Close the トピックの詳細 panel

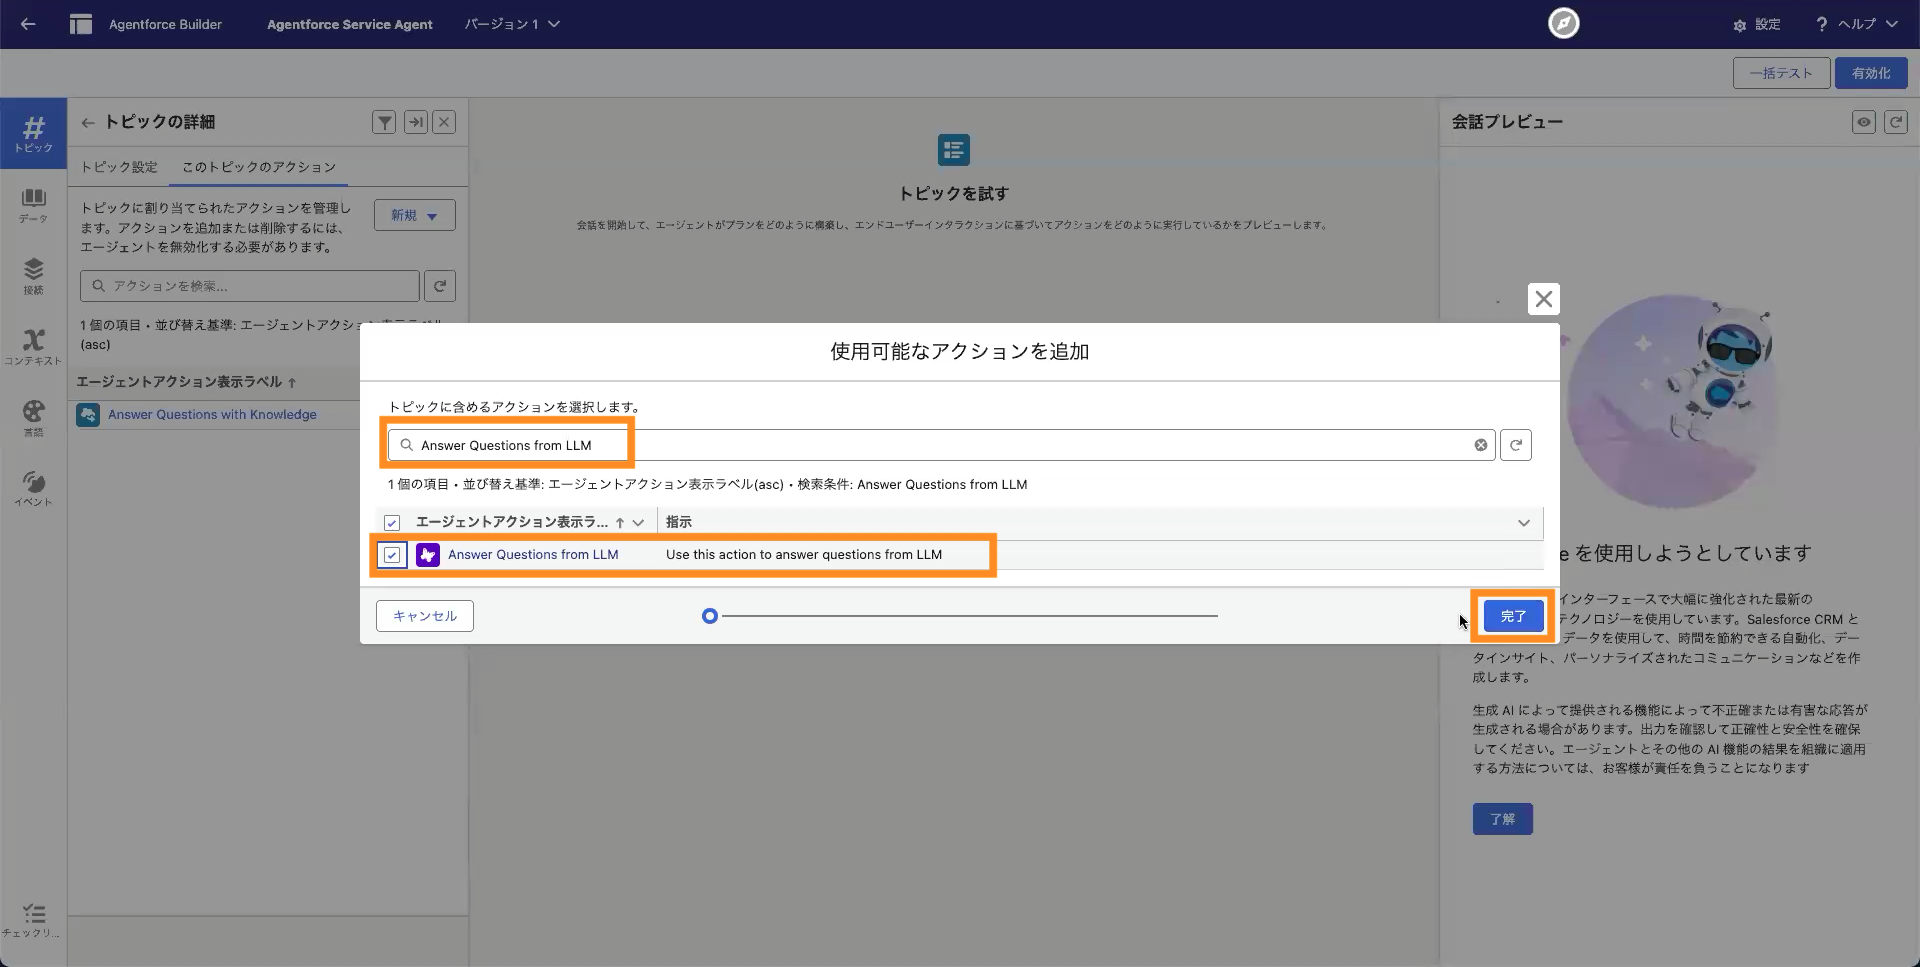(x=444, y=122)
